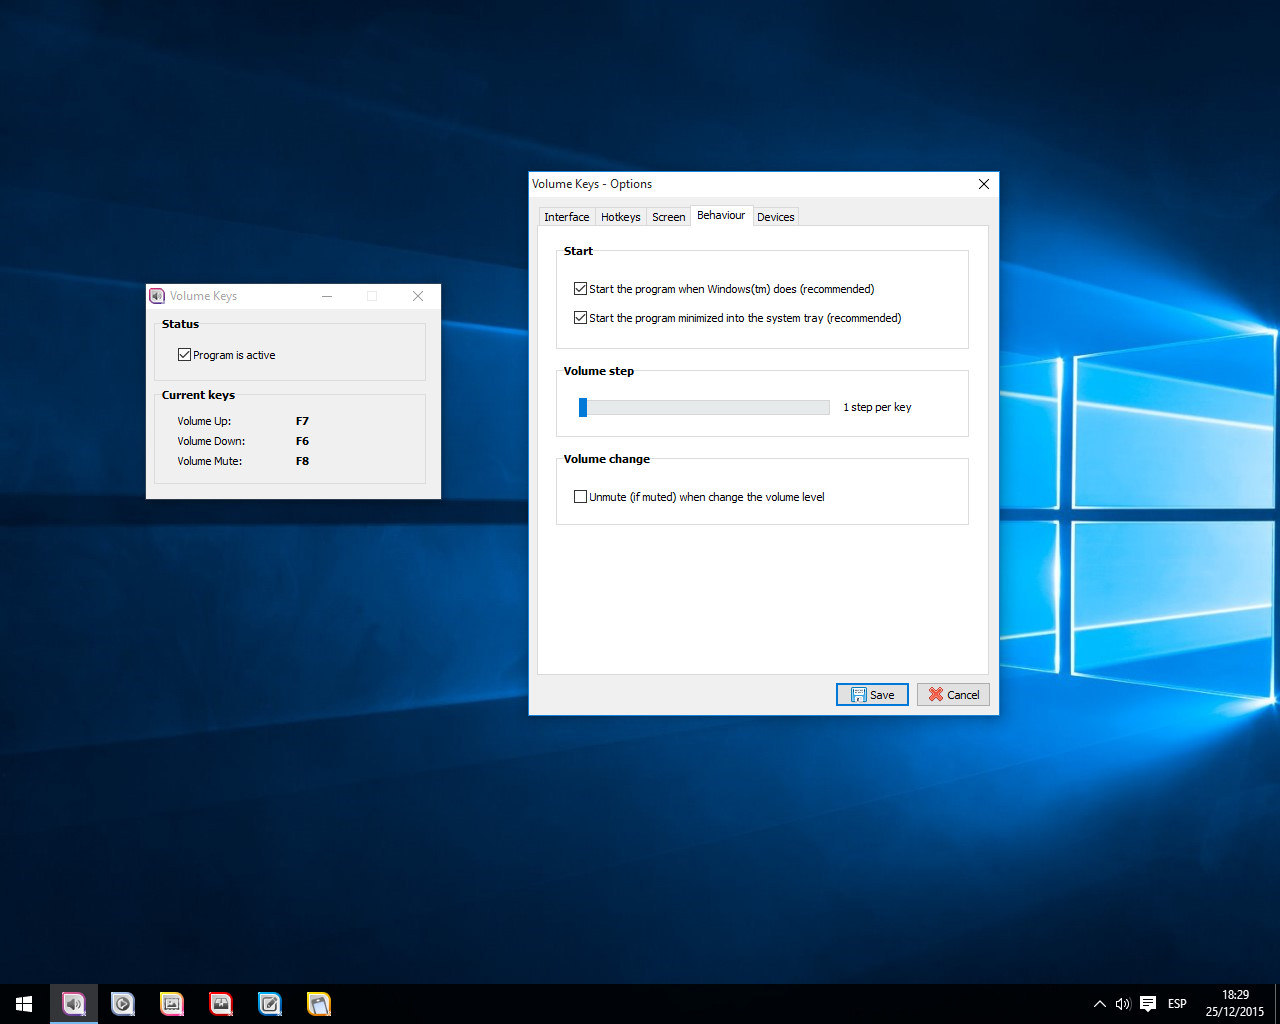Adjust the Volume step slider
The image size is (1280, 1024).
pyautogui.click(x=584, y=407)
